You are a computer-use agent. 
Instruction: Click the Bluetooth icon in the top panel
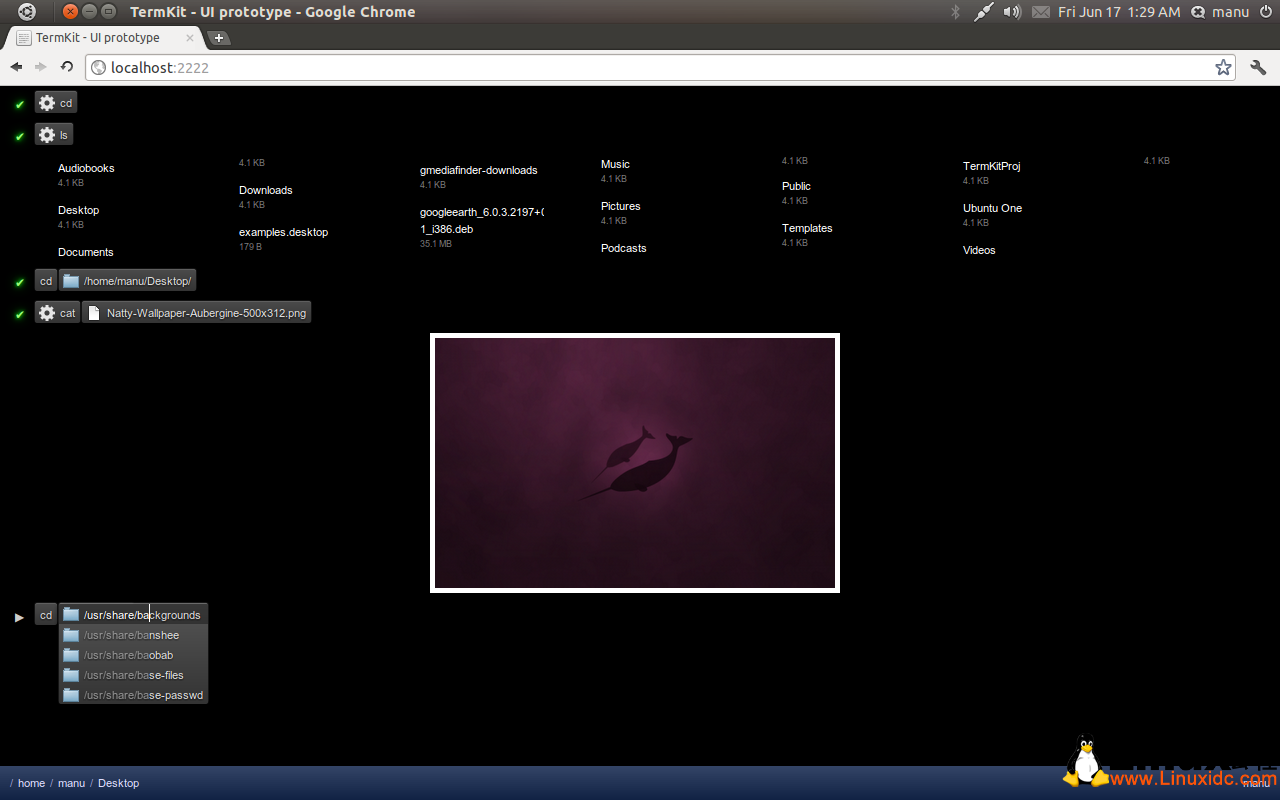click(955, 12)
